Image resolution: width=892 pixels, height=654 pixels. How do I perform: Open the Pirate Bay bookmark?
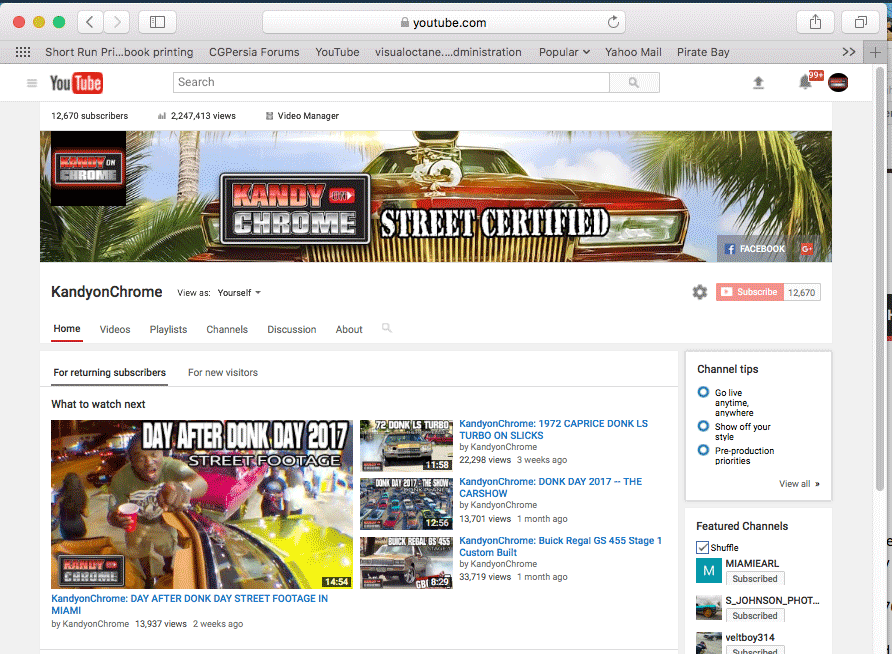pyautogui.click(x=703, y=52)
